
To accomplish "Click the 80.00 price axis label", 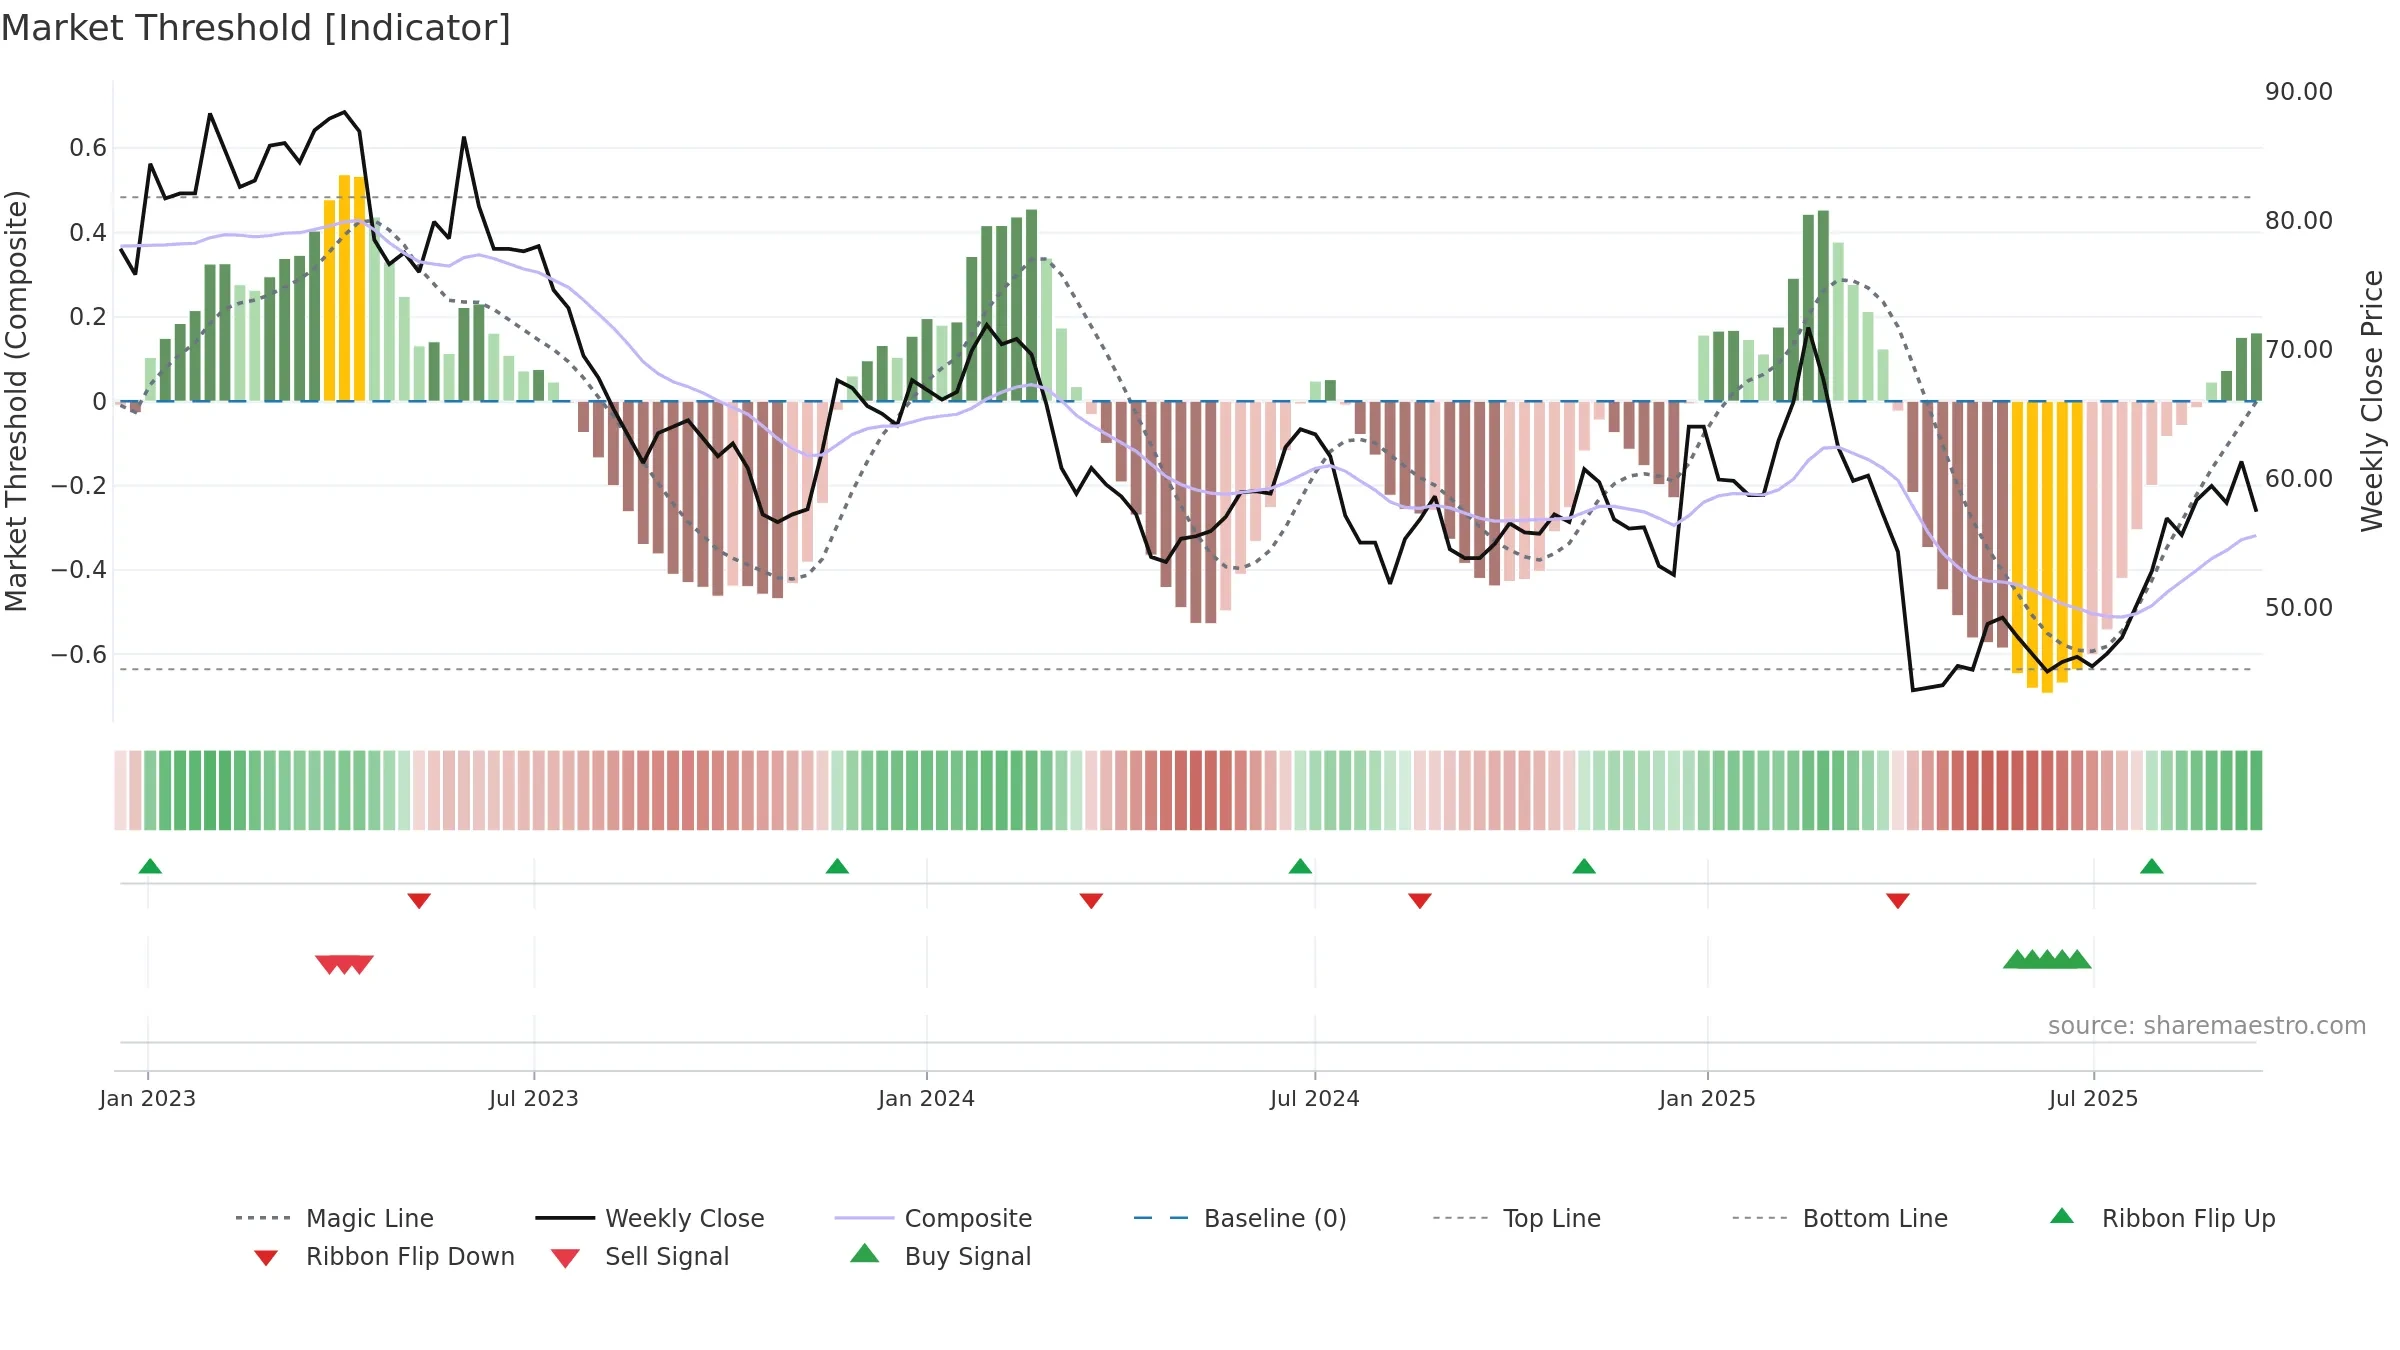I will (2298, 220).
